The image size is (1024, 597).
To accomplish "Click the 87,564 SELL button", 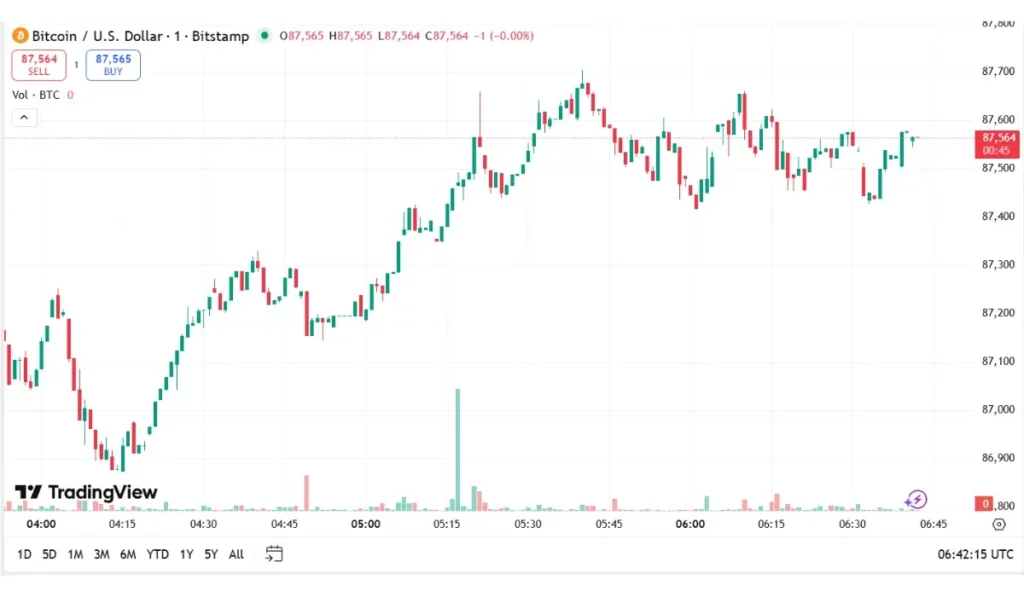I will click(38, 63).
